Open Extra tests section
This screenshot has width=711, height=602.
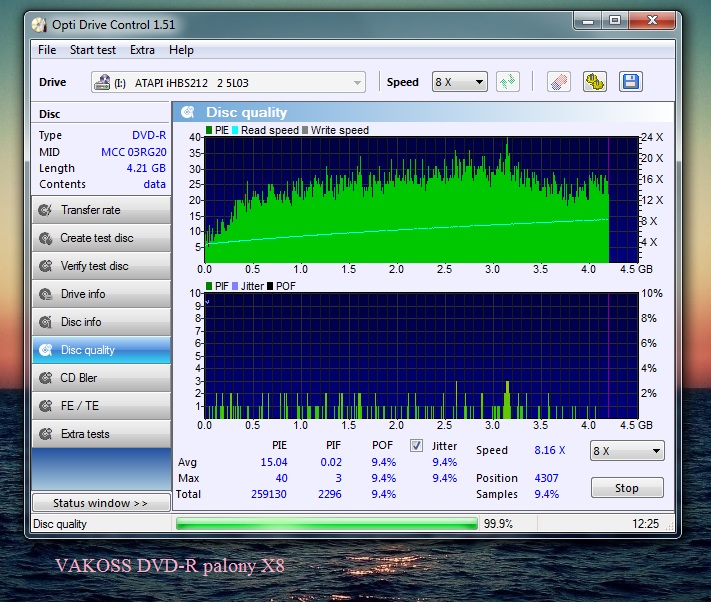pyautogui.click(x=102, y=434)
